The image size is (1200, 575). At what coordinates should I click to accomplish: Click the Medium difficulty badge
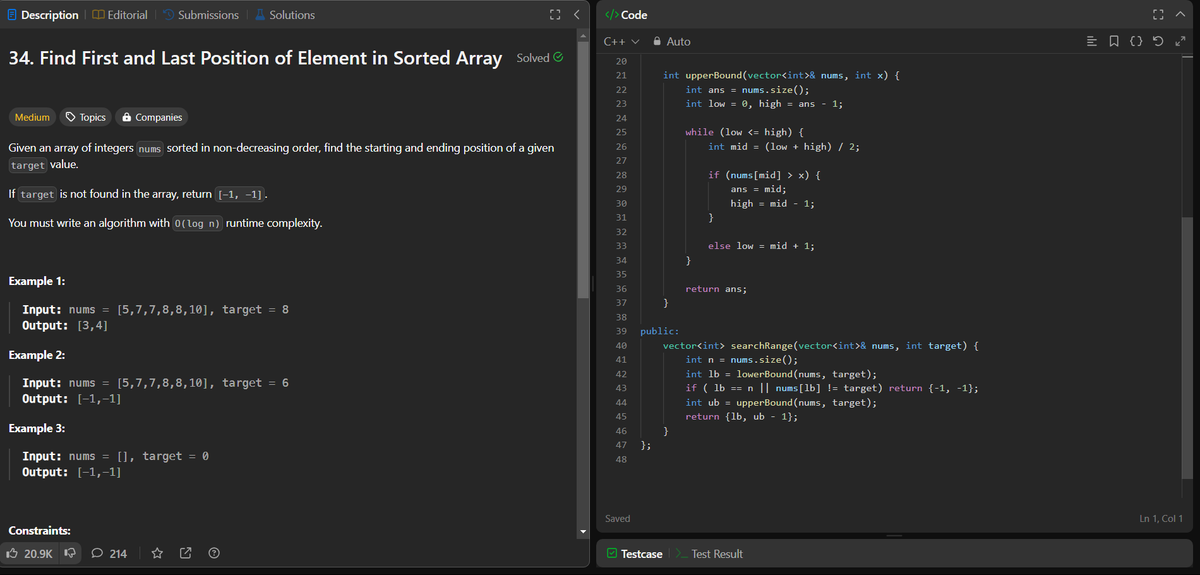31,117
